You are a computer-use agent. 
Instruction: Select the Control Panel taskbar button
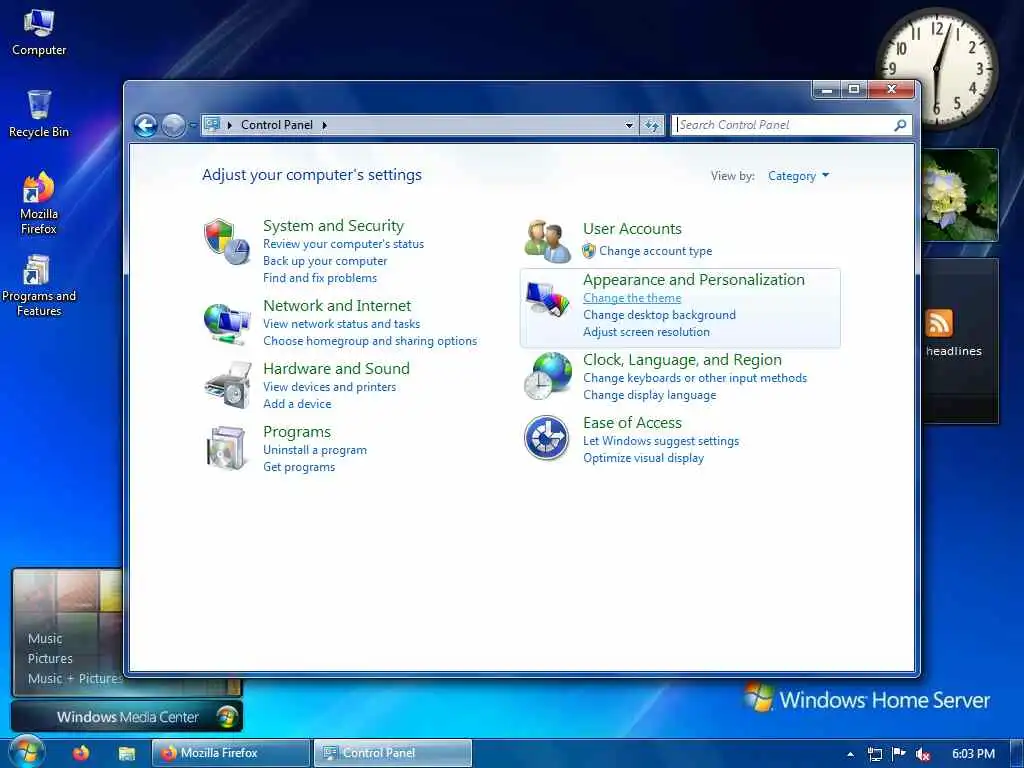tap(392, 753)
